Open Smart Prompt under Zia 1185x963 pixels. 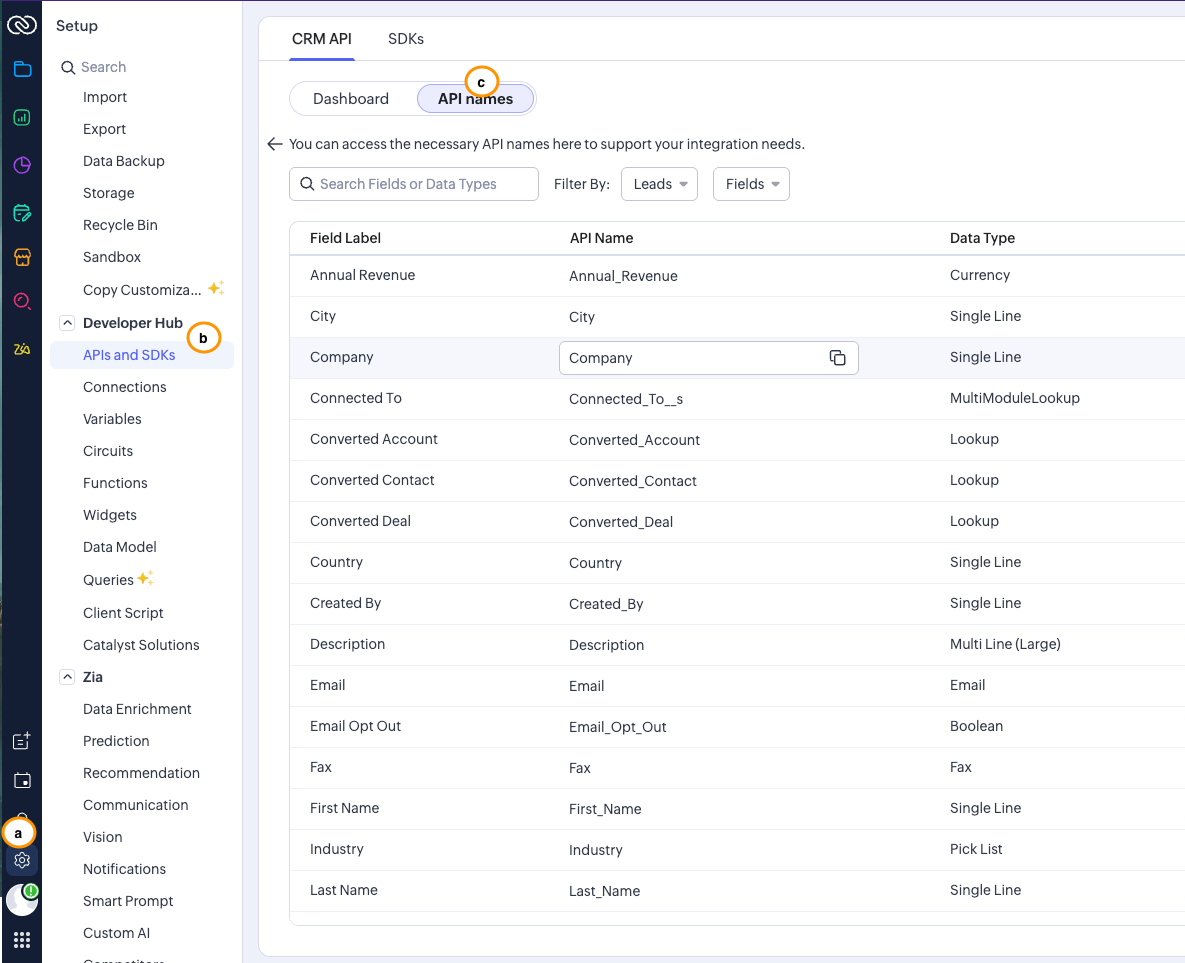pos(128,901)
